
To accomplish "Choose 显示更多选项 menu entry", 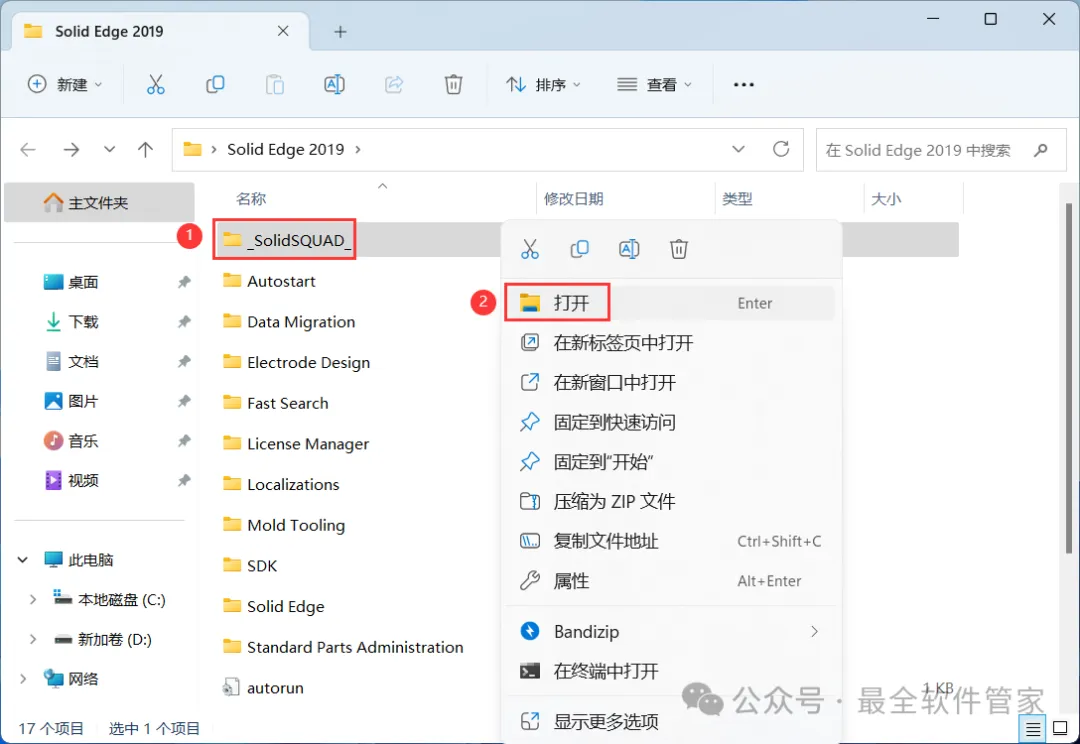I will point(670,721).
